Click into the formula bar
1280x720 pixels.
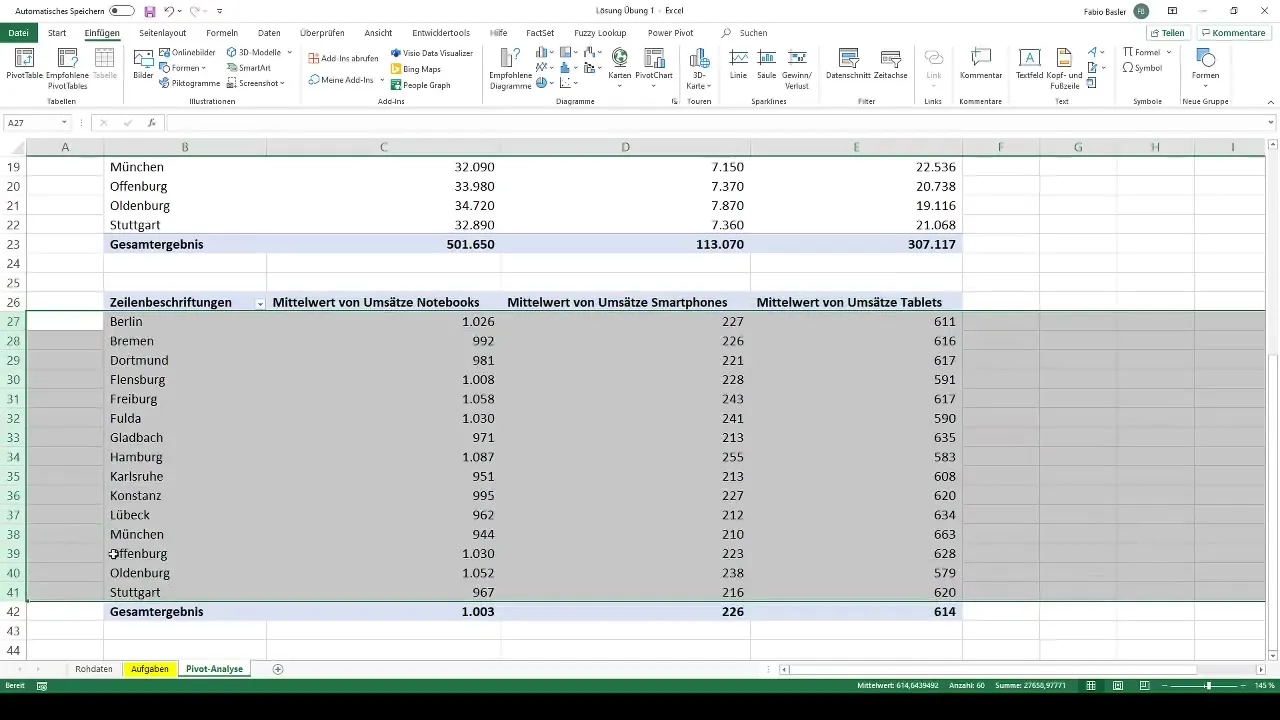click(720, 123)
